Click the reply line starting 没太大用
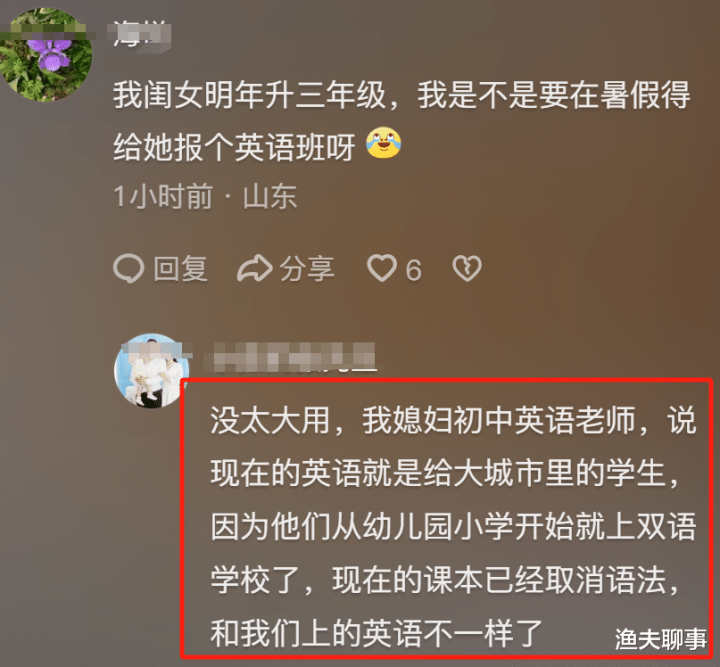The width and height of the screenshot is (720, 667). [454, 420]
